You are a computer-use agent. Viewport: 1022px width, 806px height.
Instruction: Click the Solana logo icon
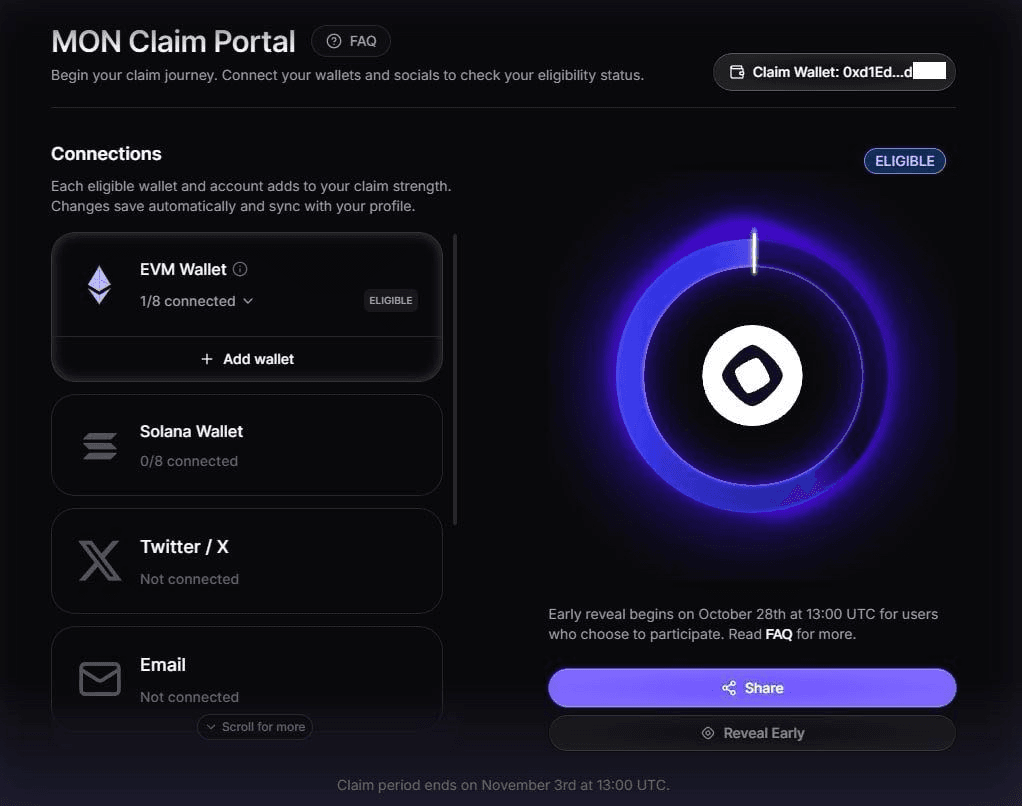(100, 445)
